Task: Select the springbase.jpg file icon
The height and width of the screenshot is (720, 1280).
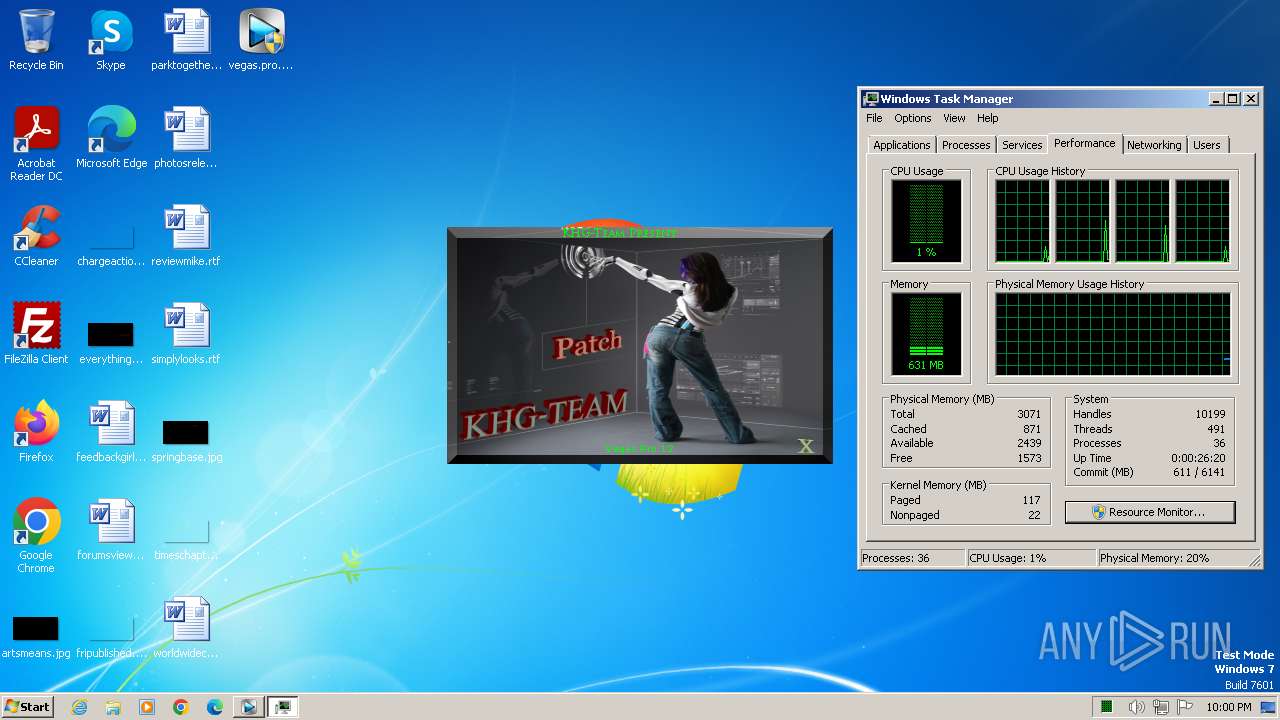Action: click(186, 440)
